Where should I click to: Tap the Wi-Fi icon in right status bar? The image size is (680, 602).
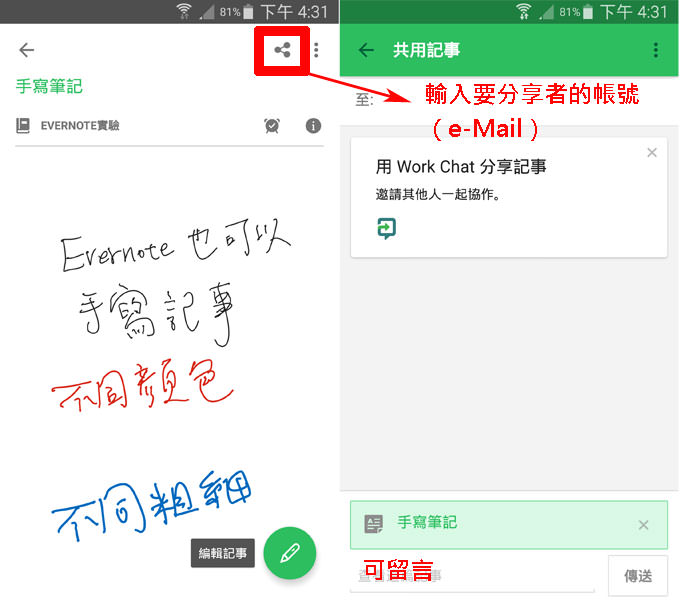point(524,12)
